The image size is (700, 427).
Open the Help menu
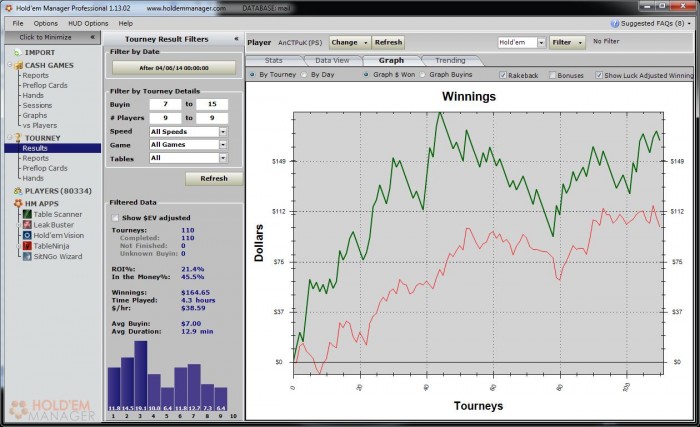pyautogui.click(x=125, y=23)
